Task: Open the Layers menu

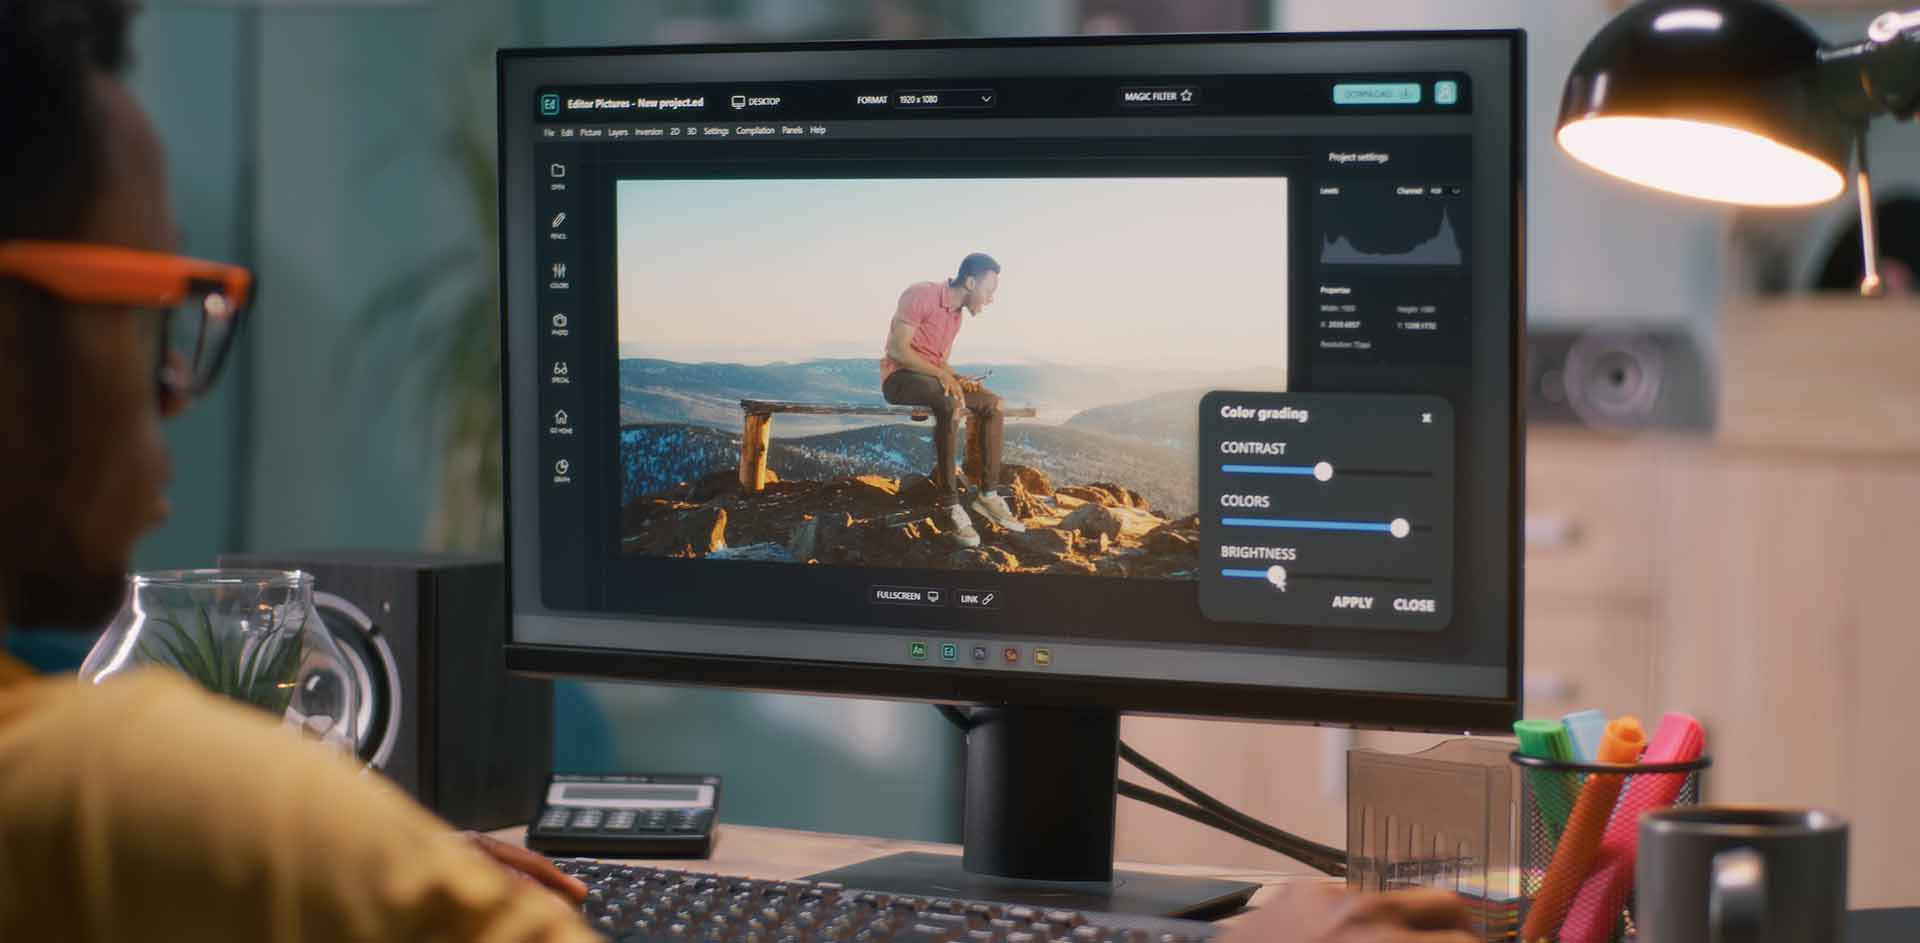Action: point(618,132)
